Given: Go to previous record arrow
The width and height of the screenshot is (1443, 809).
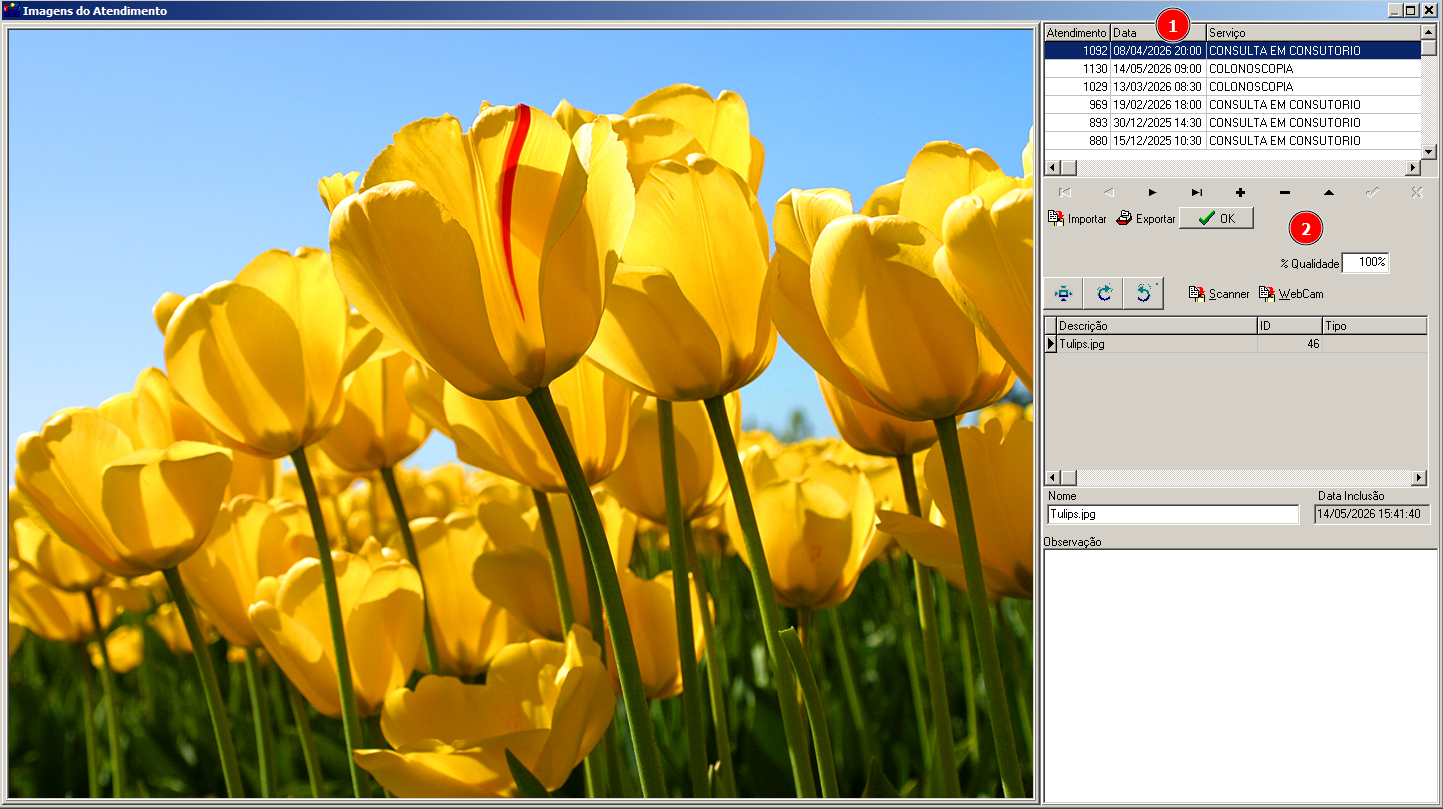Looking at the screenshot, I should (x=1109, y=192).
